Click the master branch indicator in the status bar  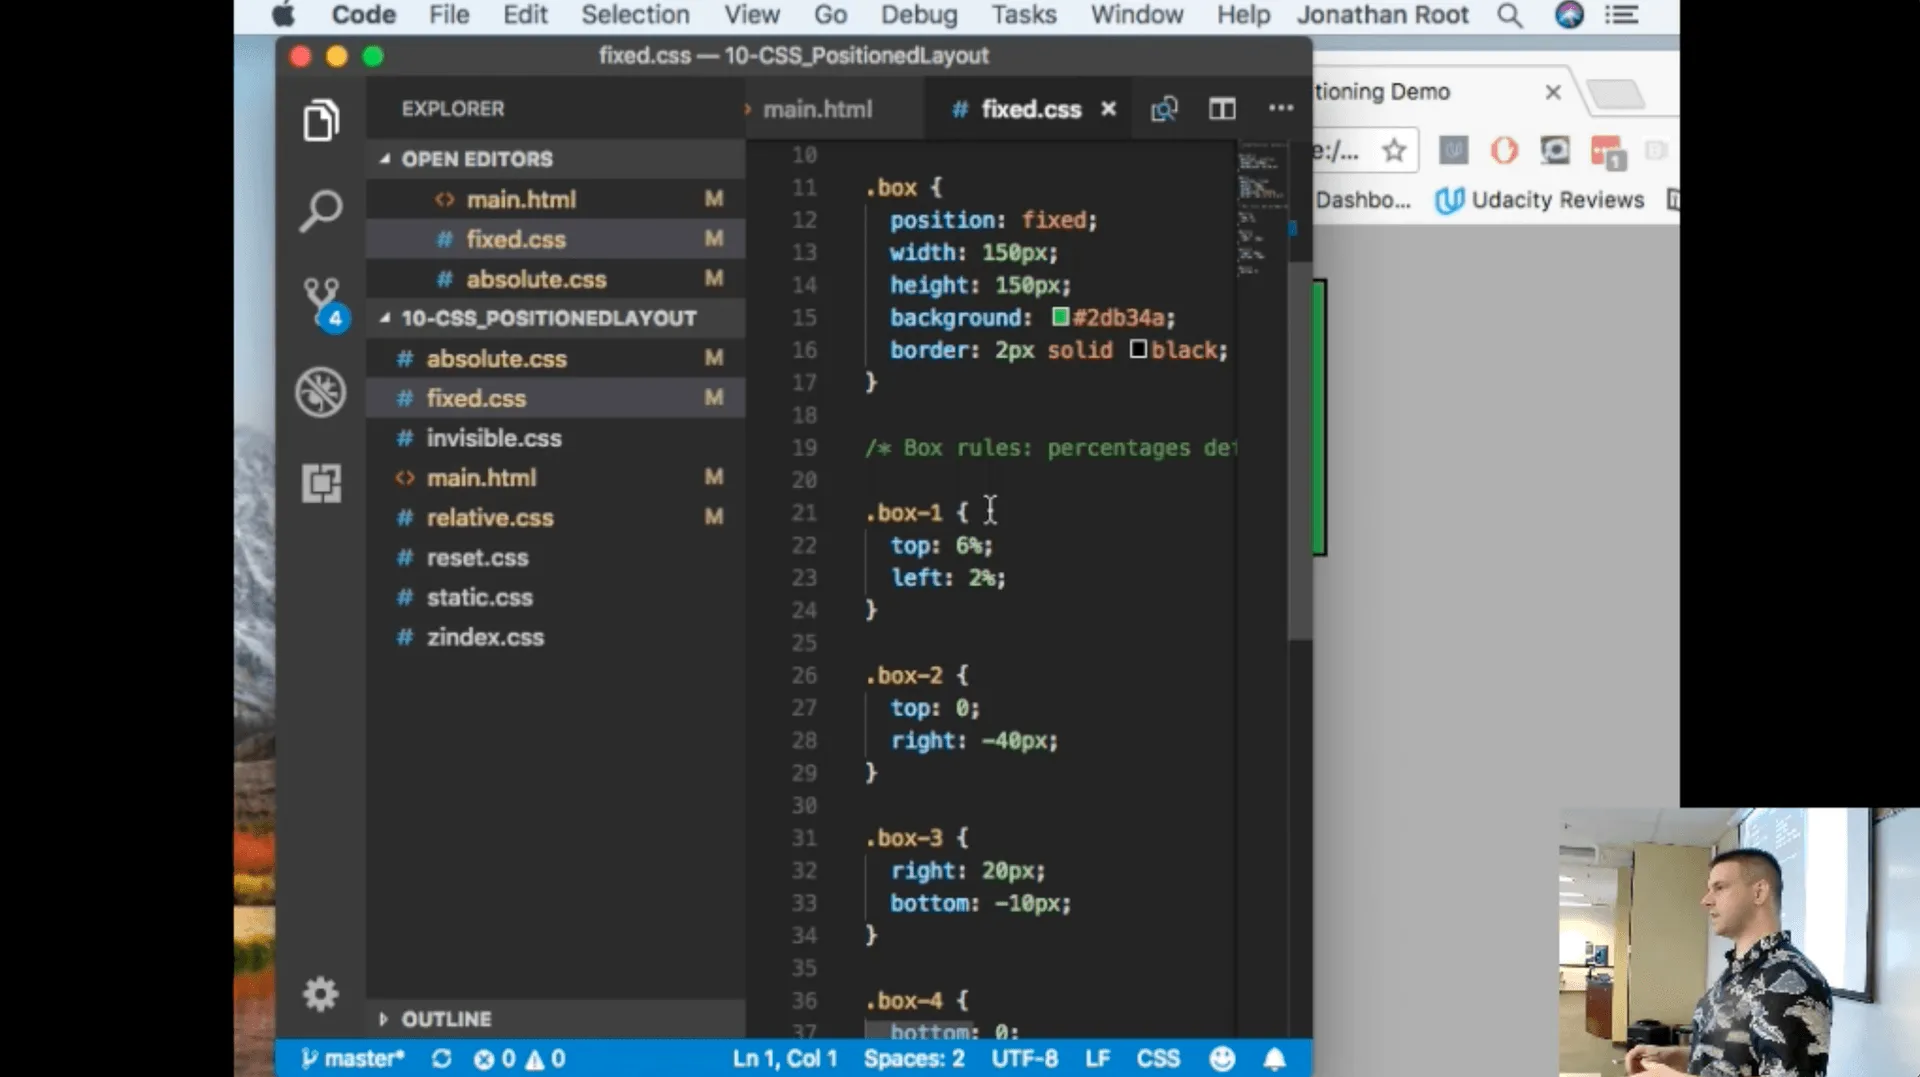point(352,1058)
